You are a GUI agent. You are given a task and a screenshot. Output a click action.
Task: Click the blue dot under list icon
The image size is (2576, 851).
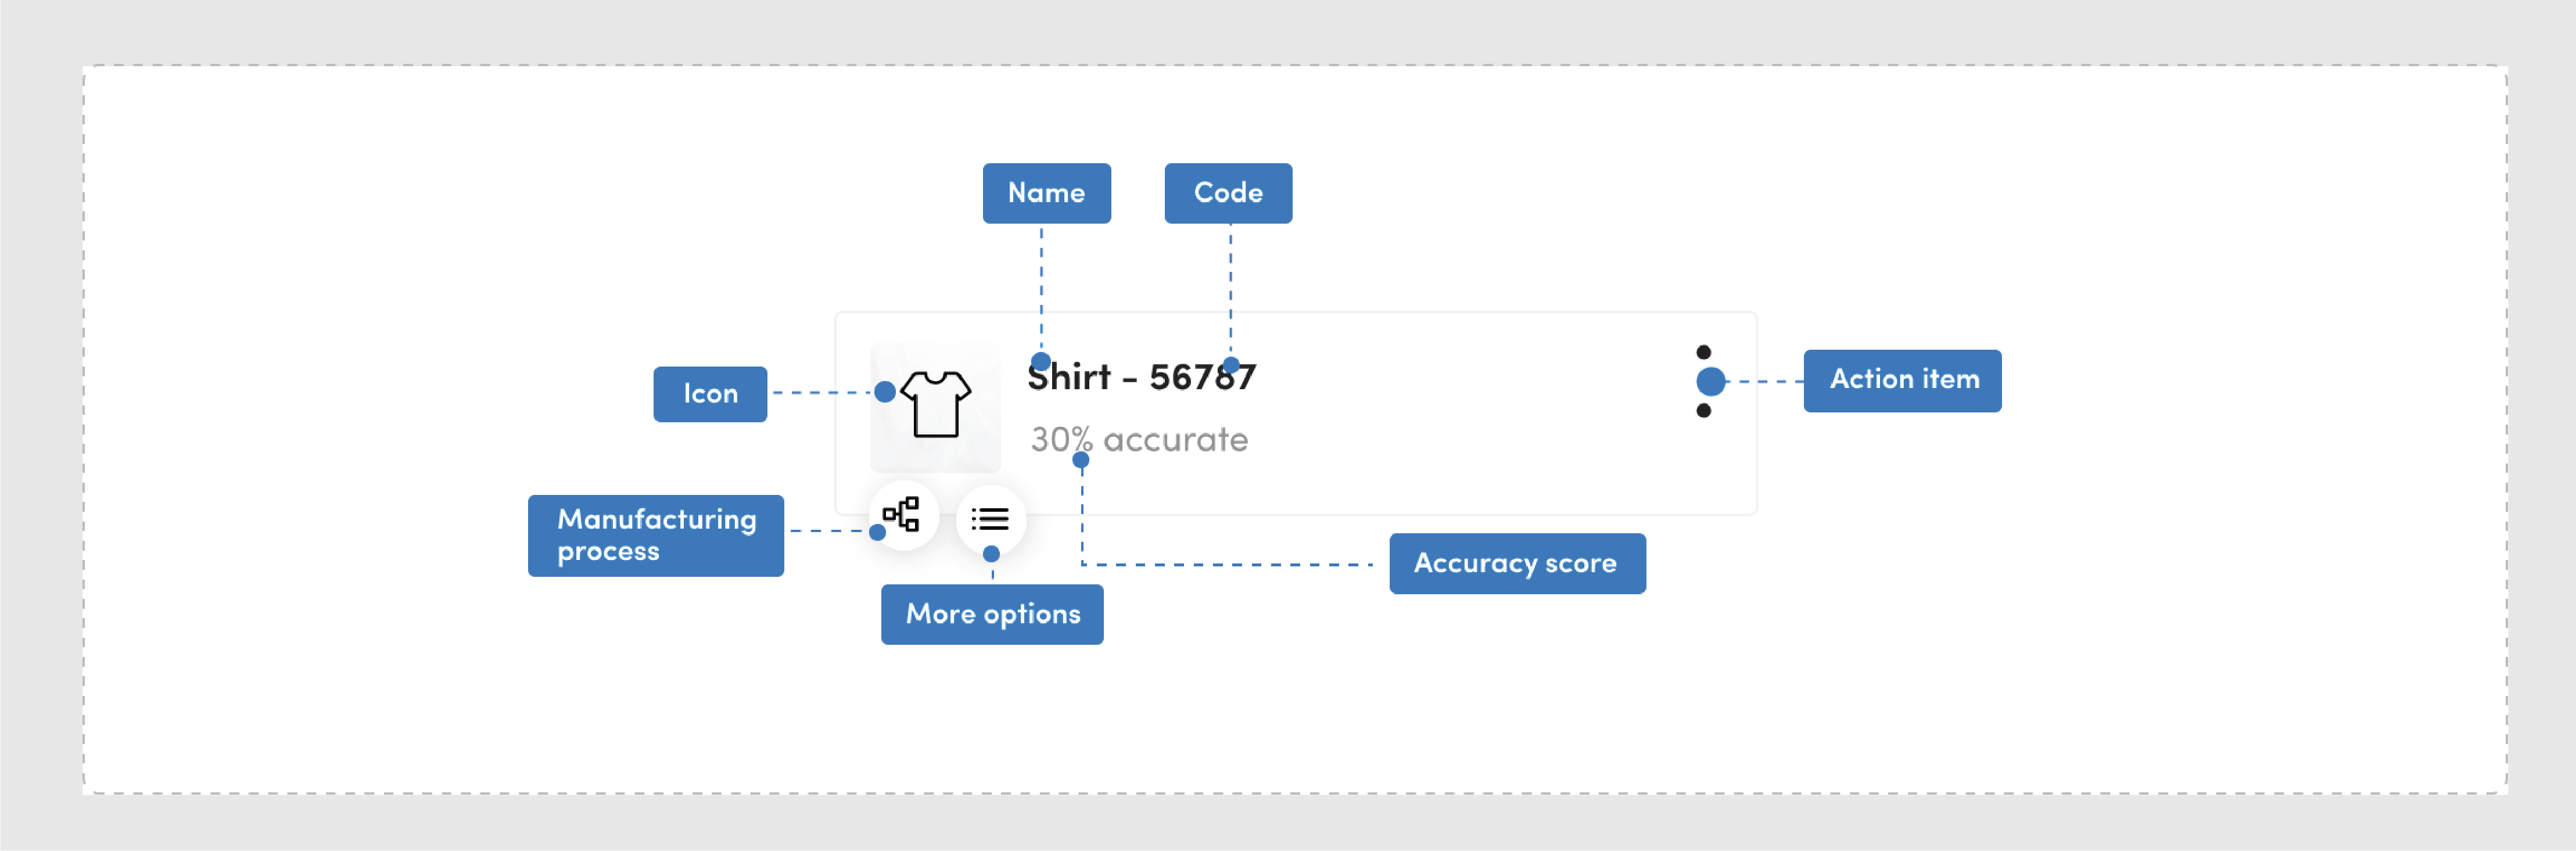[x=991, y=553]
